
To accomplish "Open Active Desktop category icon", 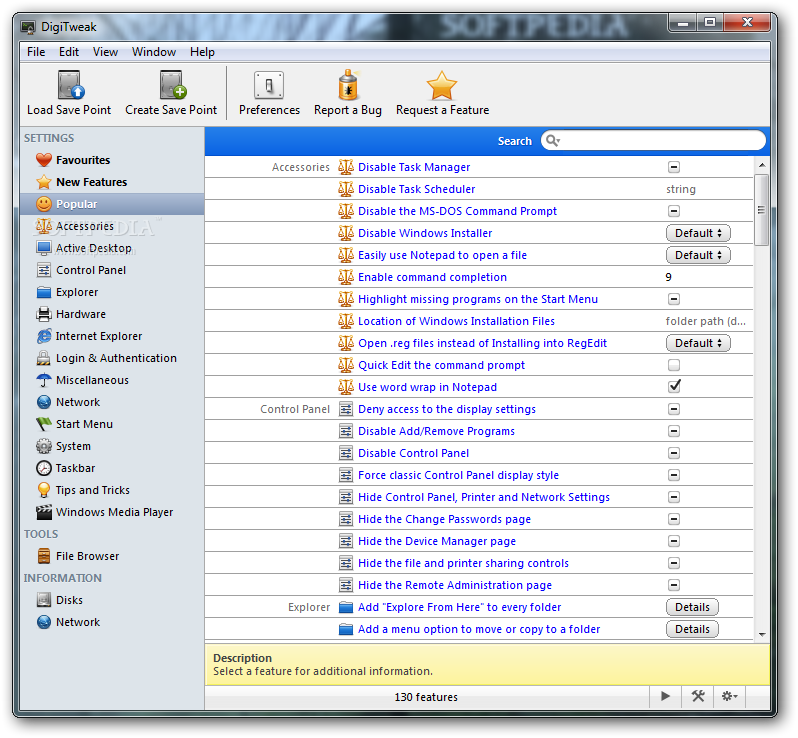I will pyautogui.click(x=44, y=248).
